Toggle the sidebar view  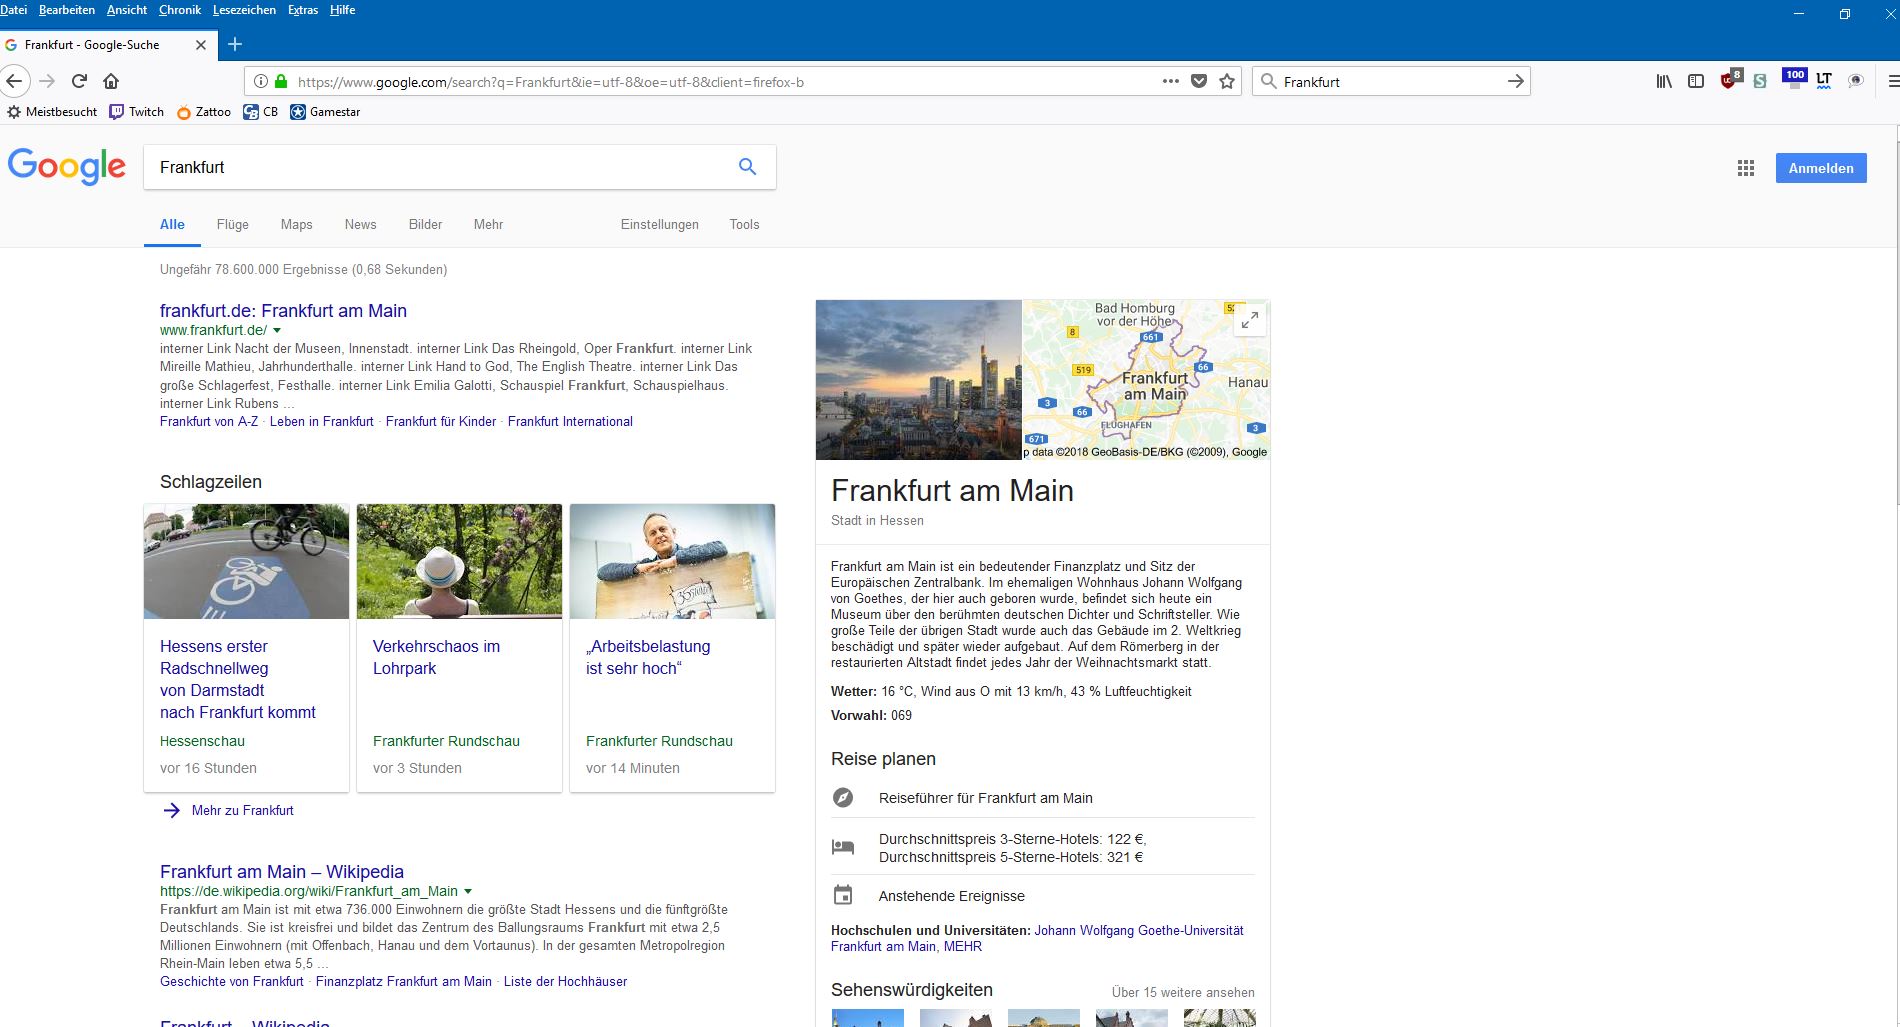coord(1696,81)
